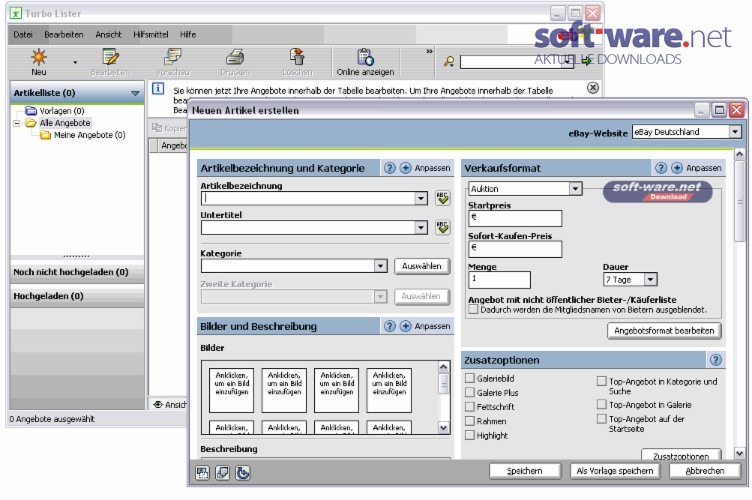
Task: Click the second icon in dialog bottom-left toolbar
Action: [x=222, y=473]
